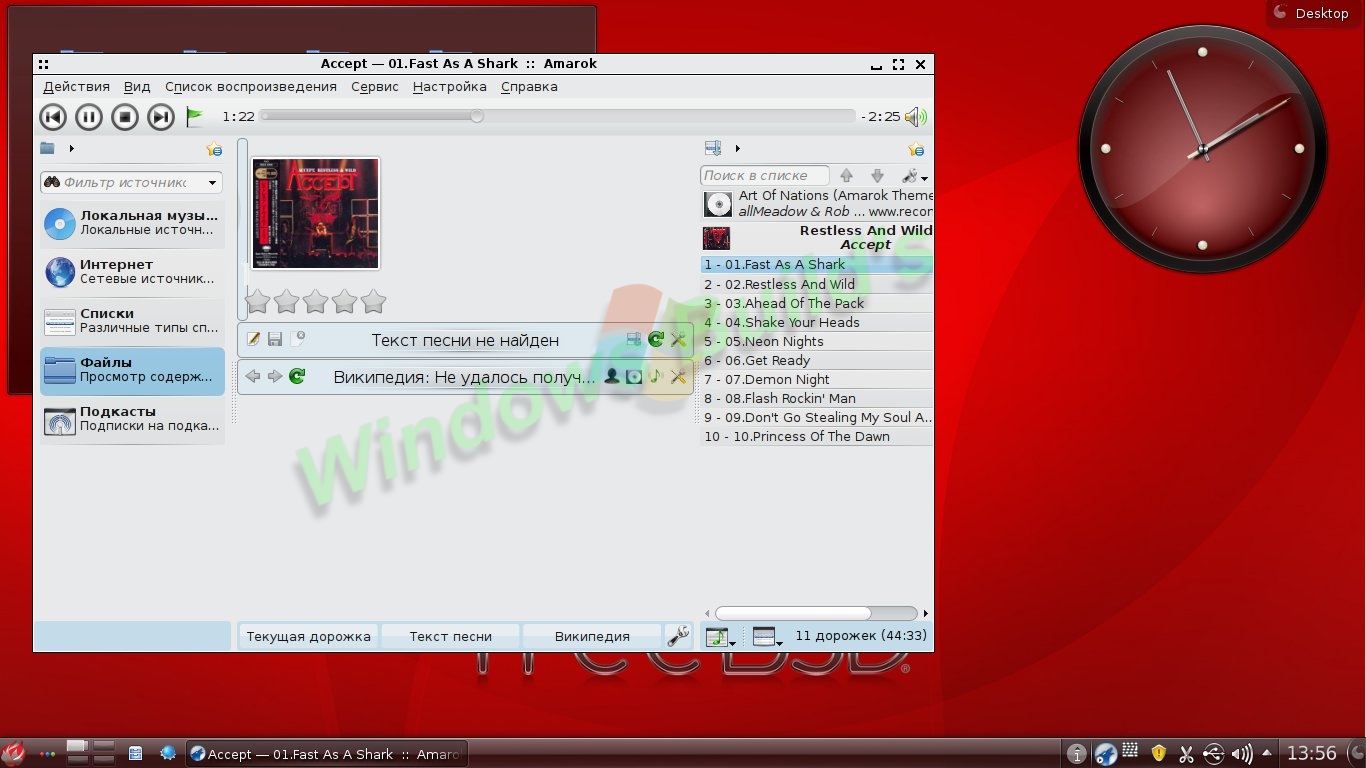Select Подкасты source
Screen dimensions: 1366x768
132,419
